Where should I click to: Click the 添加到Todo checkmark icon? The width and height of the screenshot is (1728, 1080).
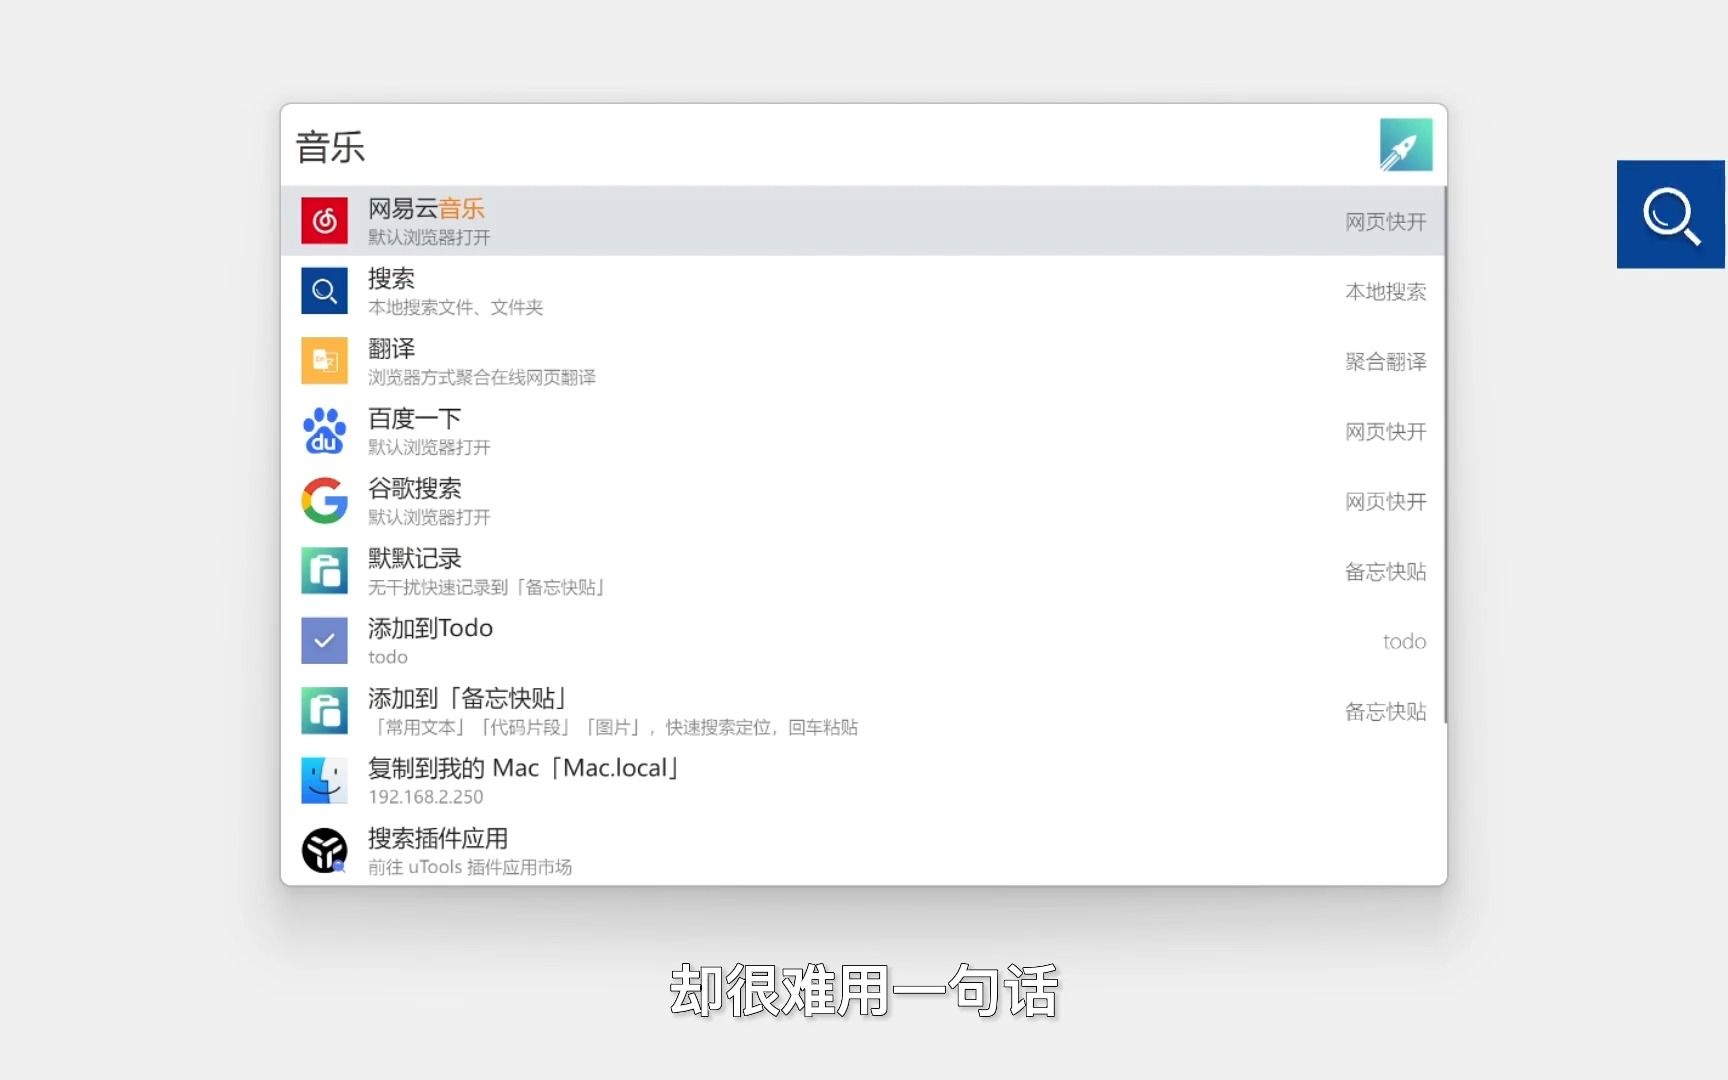(x=323, y=640)
